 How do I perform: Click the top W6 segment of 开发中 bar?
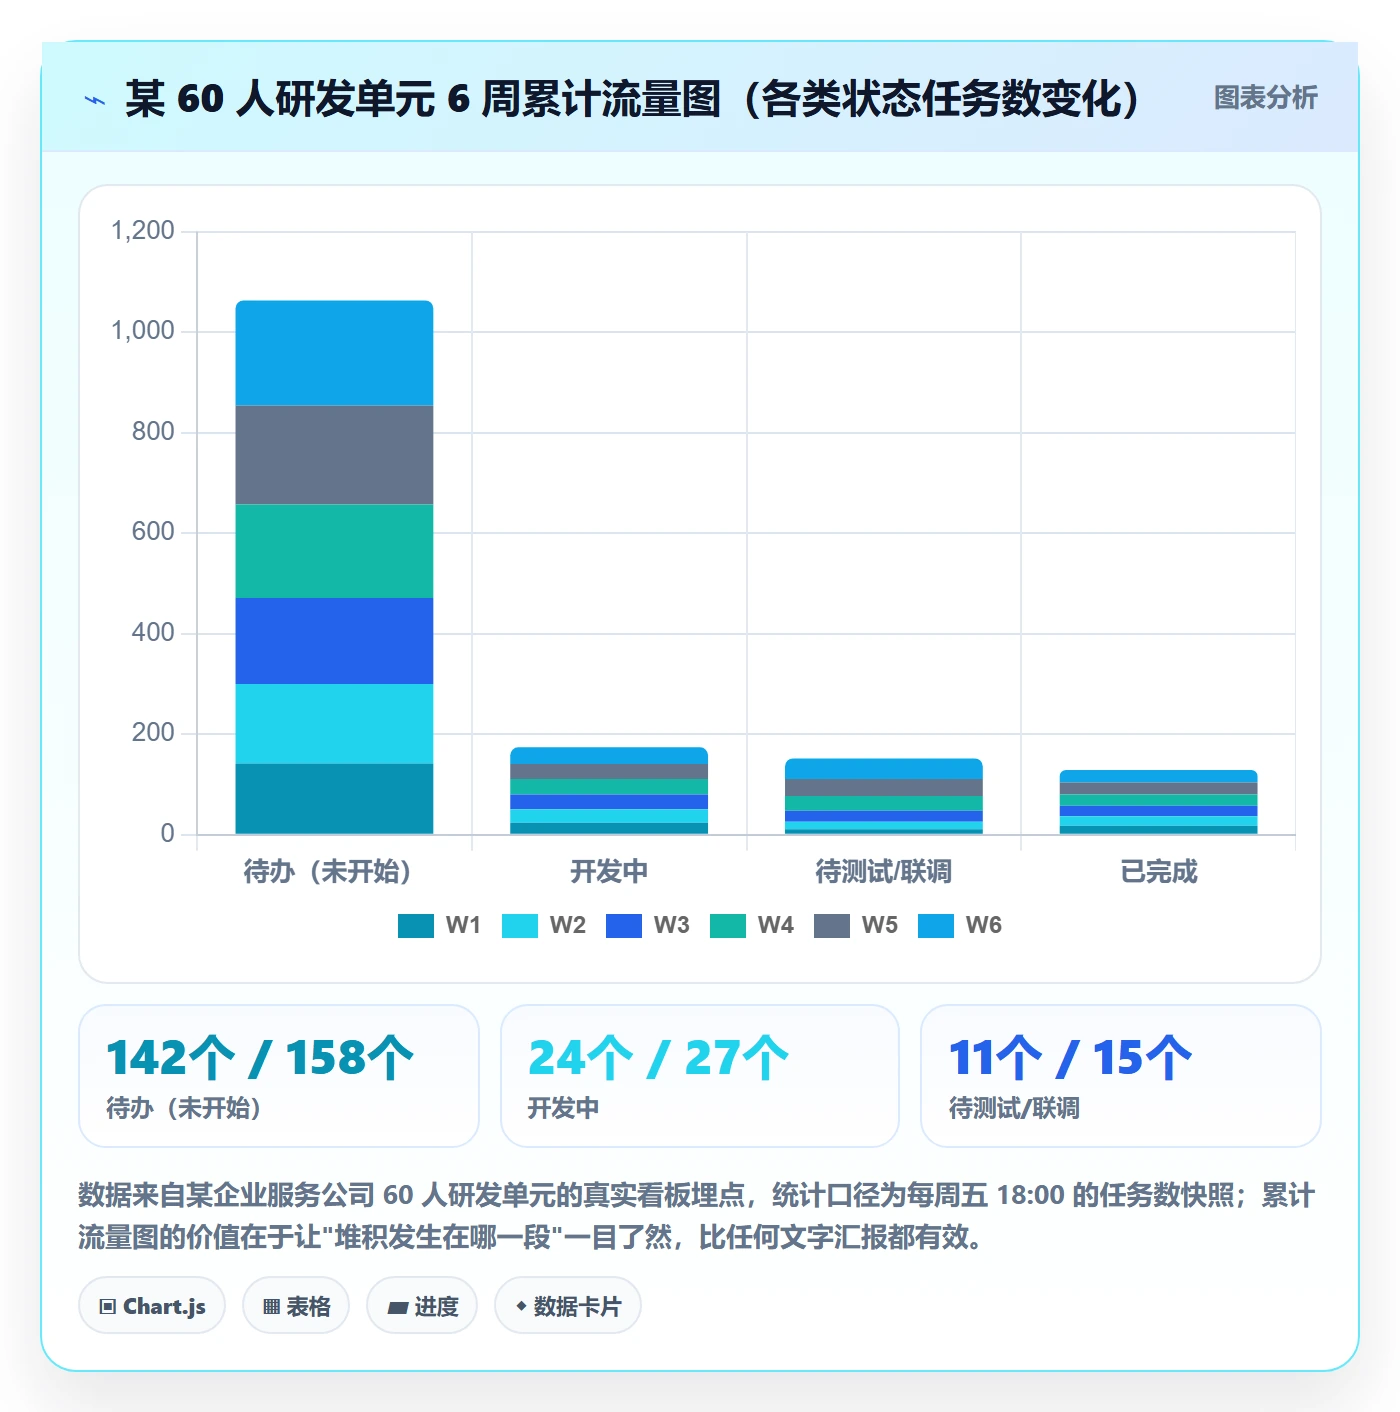pos(609,756)
